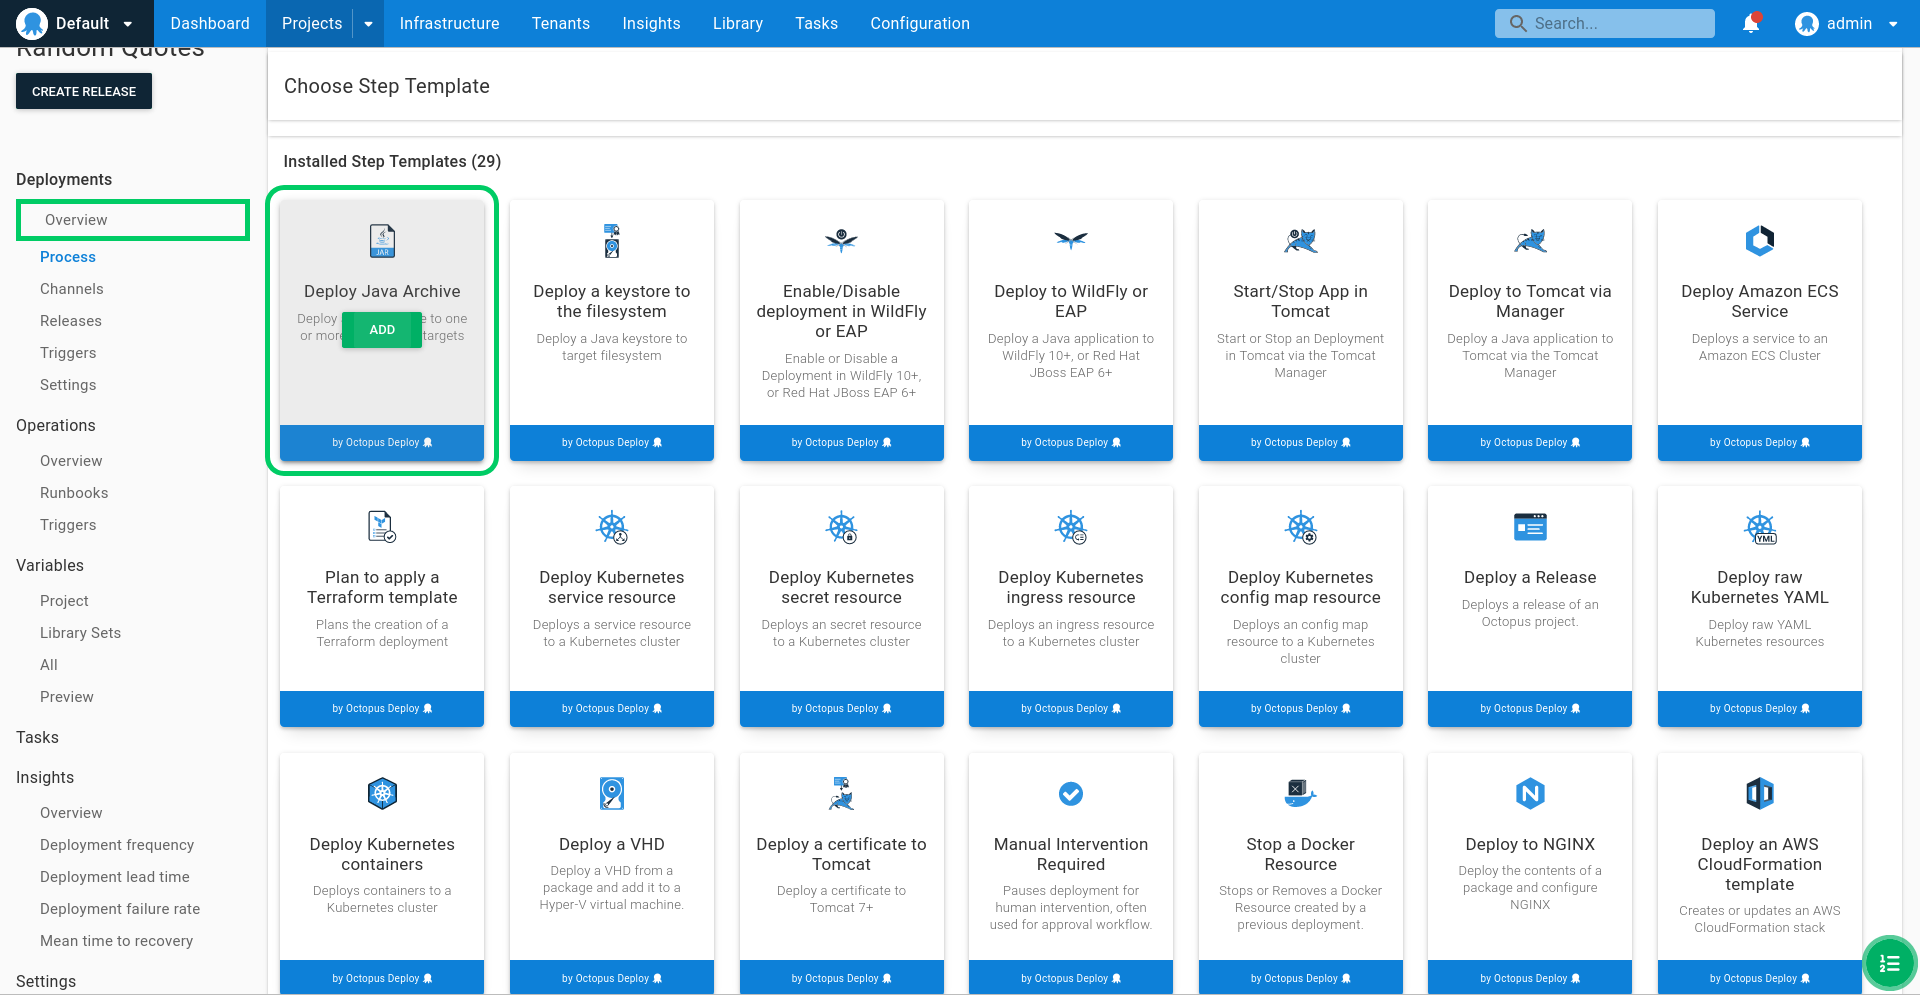Open Mean time to recovery report
This screenshot has height=995, width=1920.
click(x=116, y=941)
